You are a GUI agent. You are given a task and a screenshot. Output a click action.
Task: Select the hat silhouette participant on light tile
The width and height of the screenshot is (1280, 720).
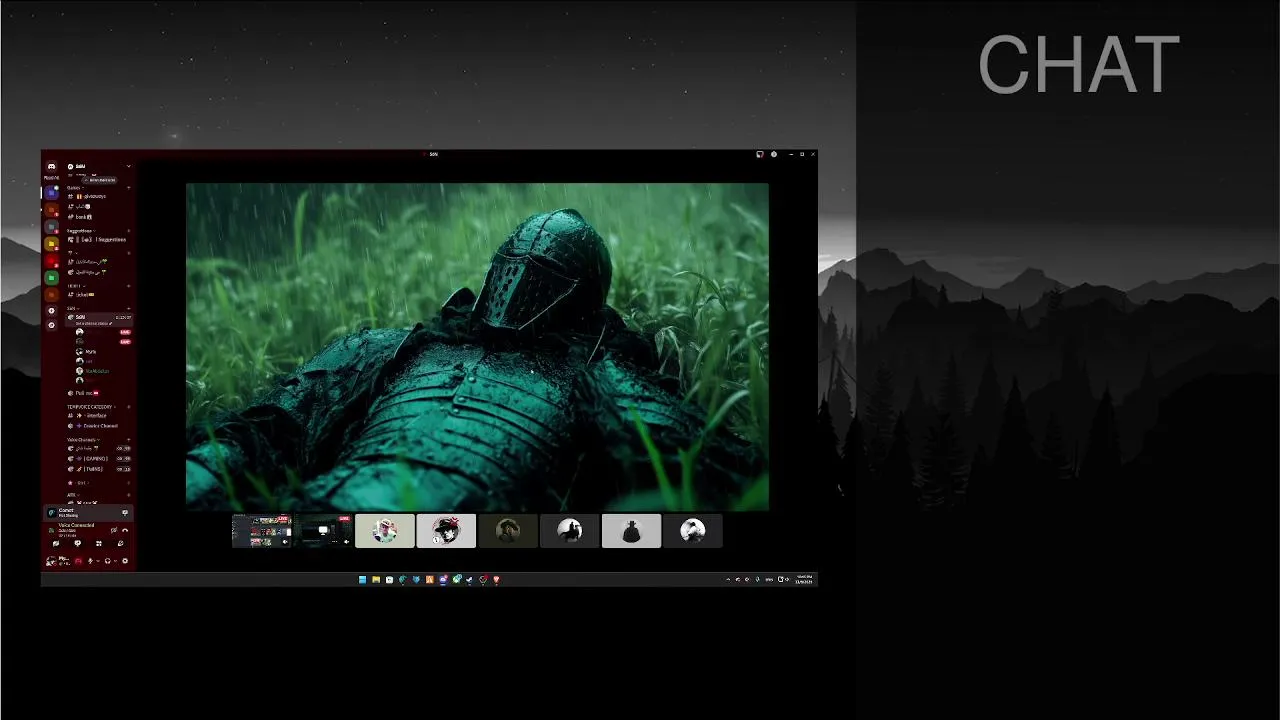pos(631,531)
